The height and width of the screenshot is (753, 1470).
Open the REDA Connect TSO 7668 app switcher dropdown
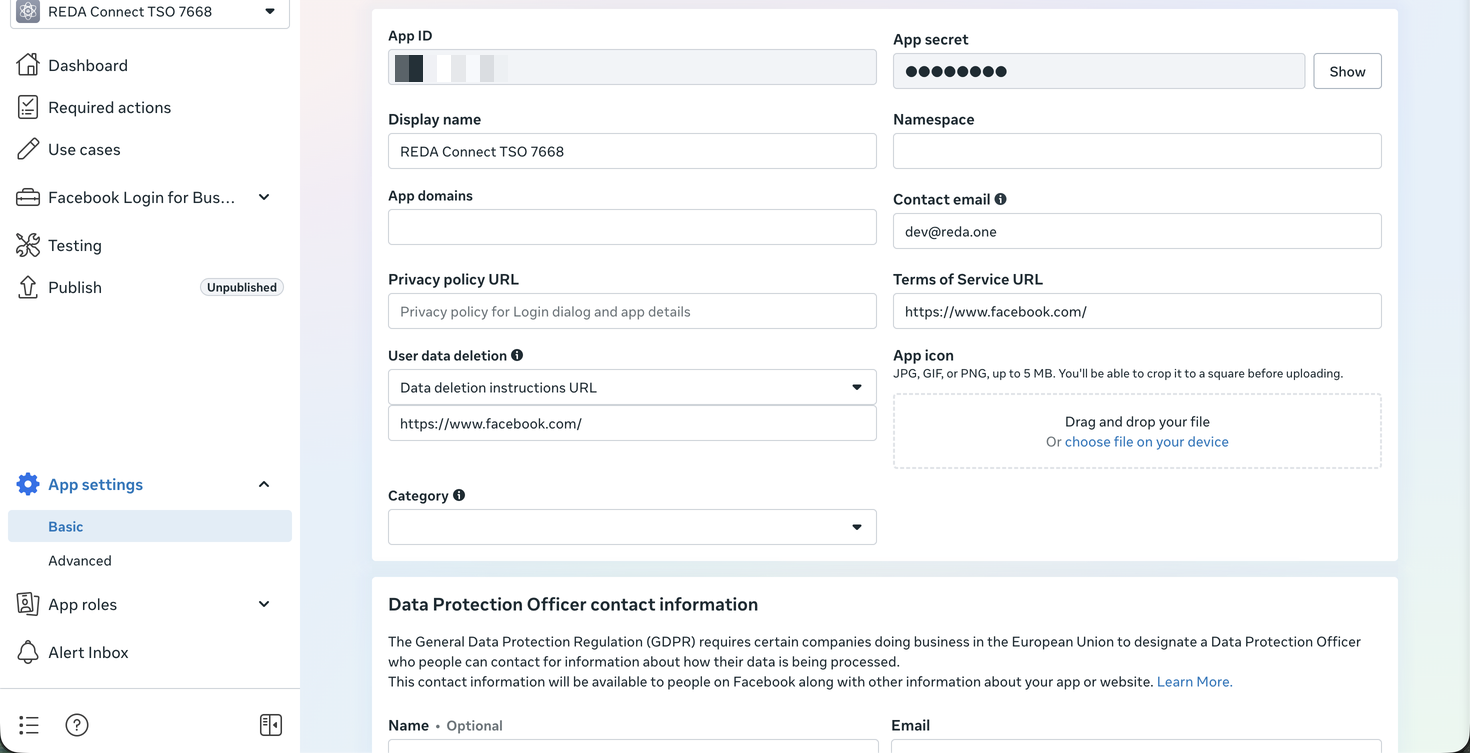[x=150, y=12]
